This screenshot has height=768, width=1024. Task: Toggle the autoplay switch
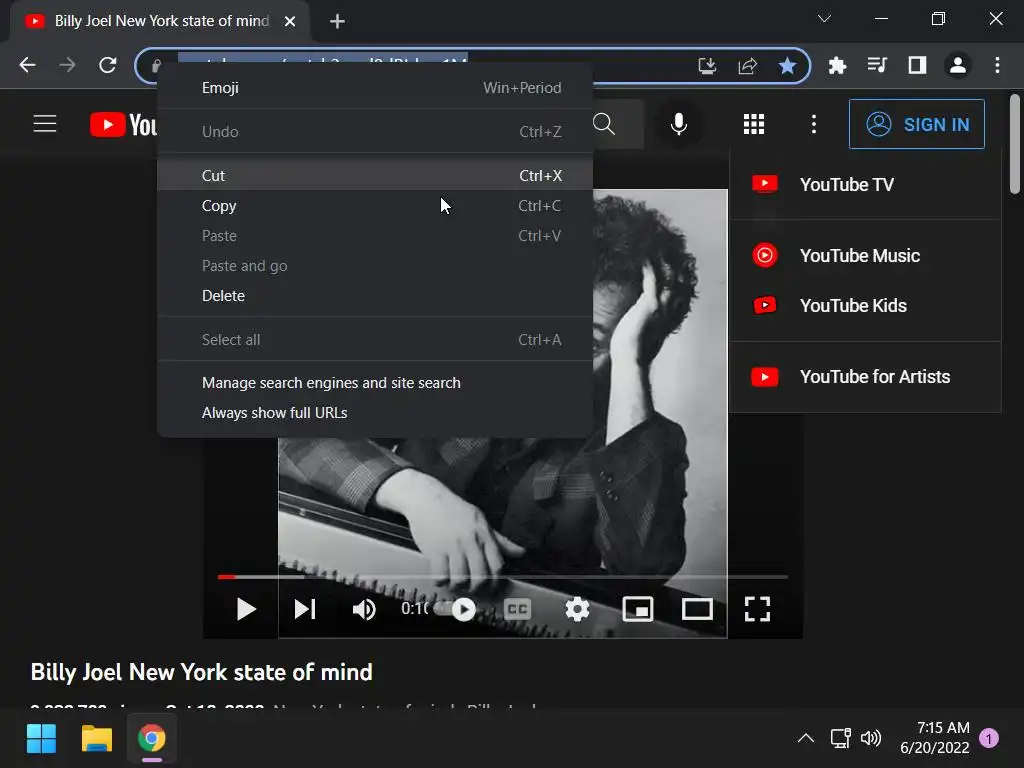(457, 609)
